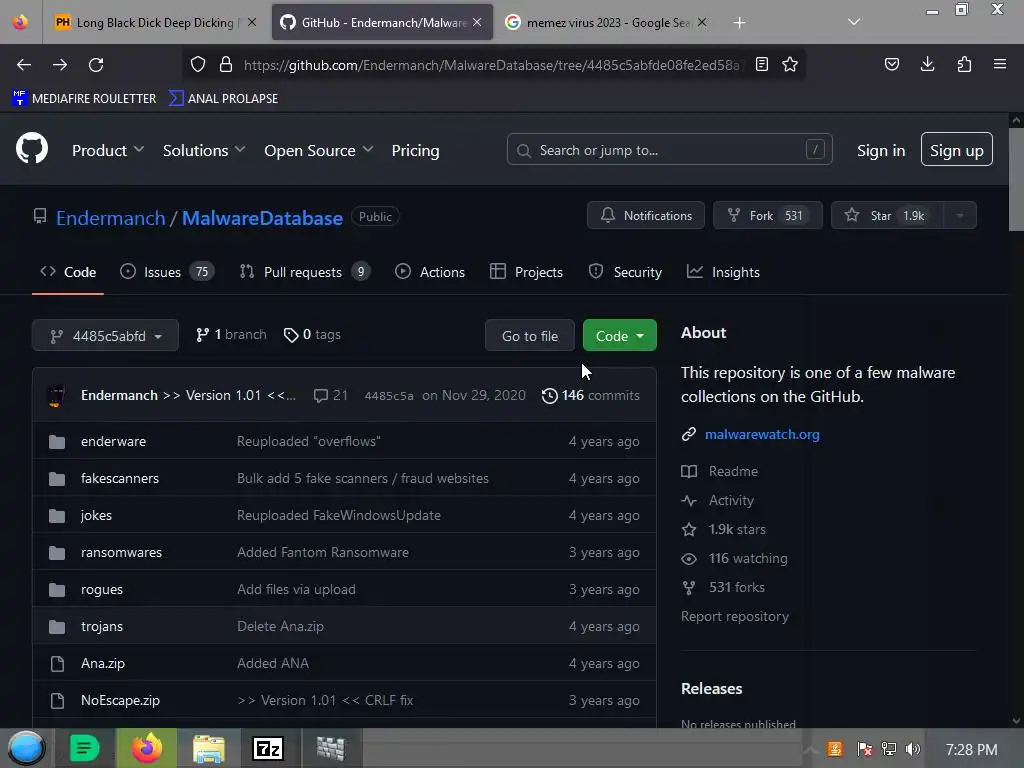The image size is (1024, 768).
Task: Open the jokes folder
Action: coord(97,515)
